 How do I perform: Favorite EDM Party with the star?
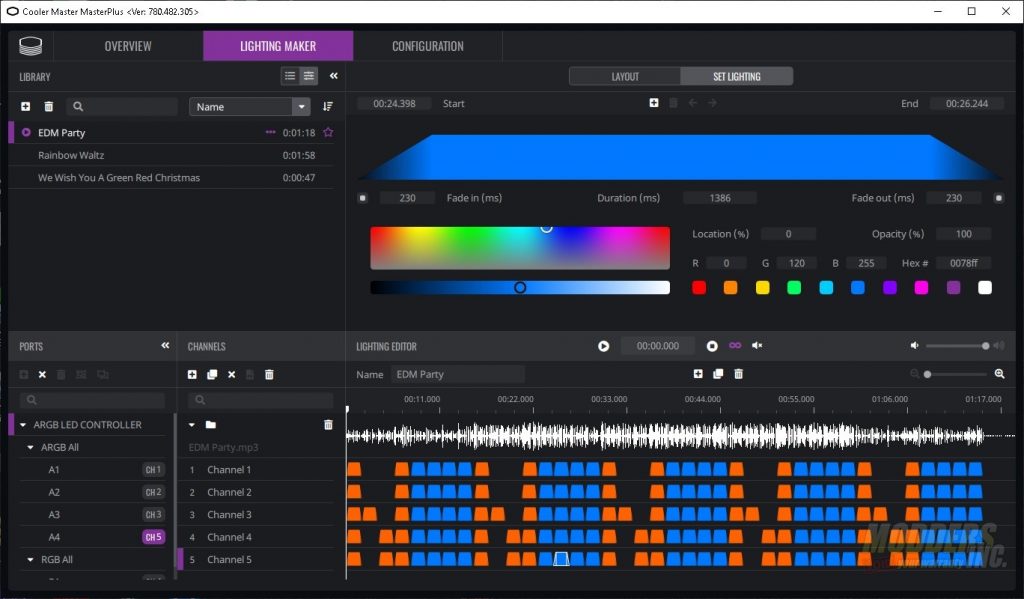click(x=328, y=132)
